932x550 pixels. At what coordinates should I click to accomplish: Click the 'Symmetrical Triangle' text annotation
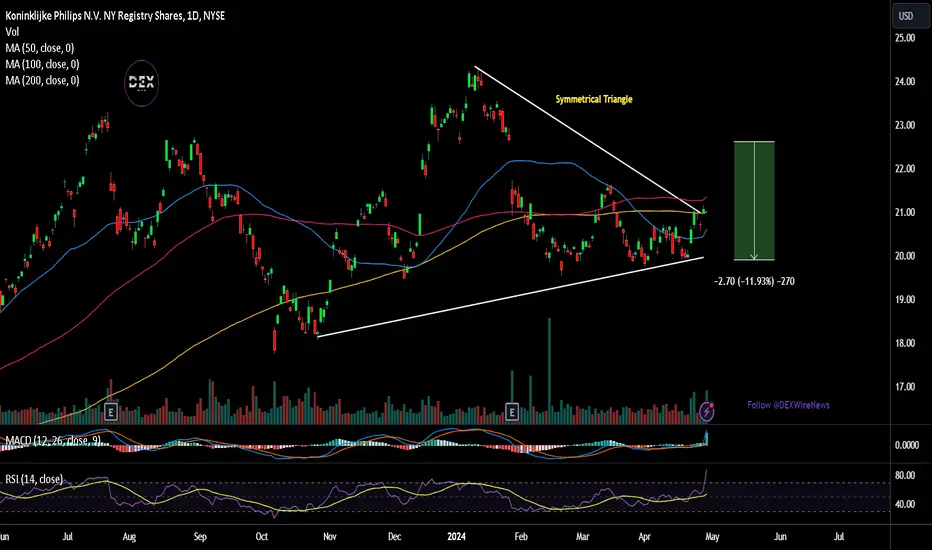click(x=594, y=99)
